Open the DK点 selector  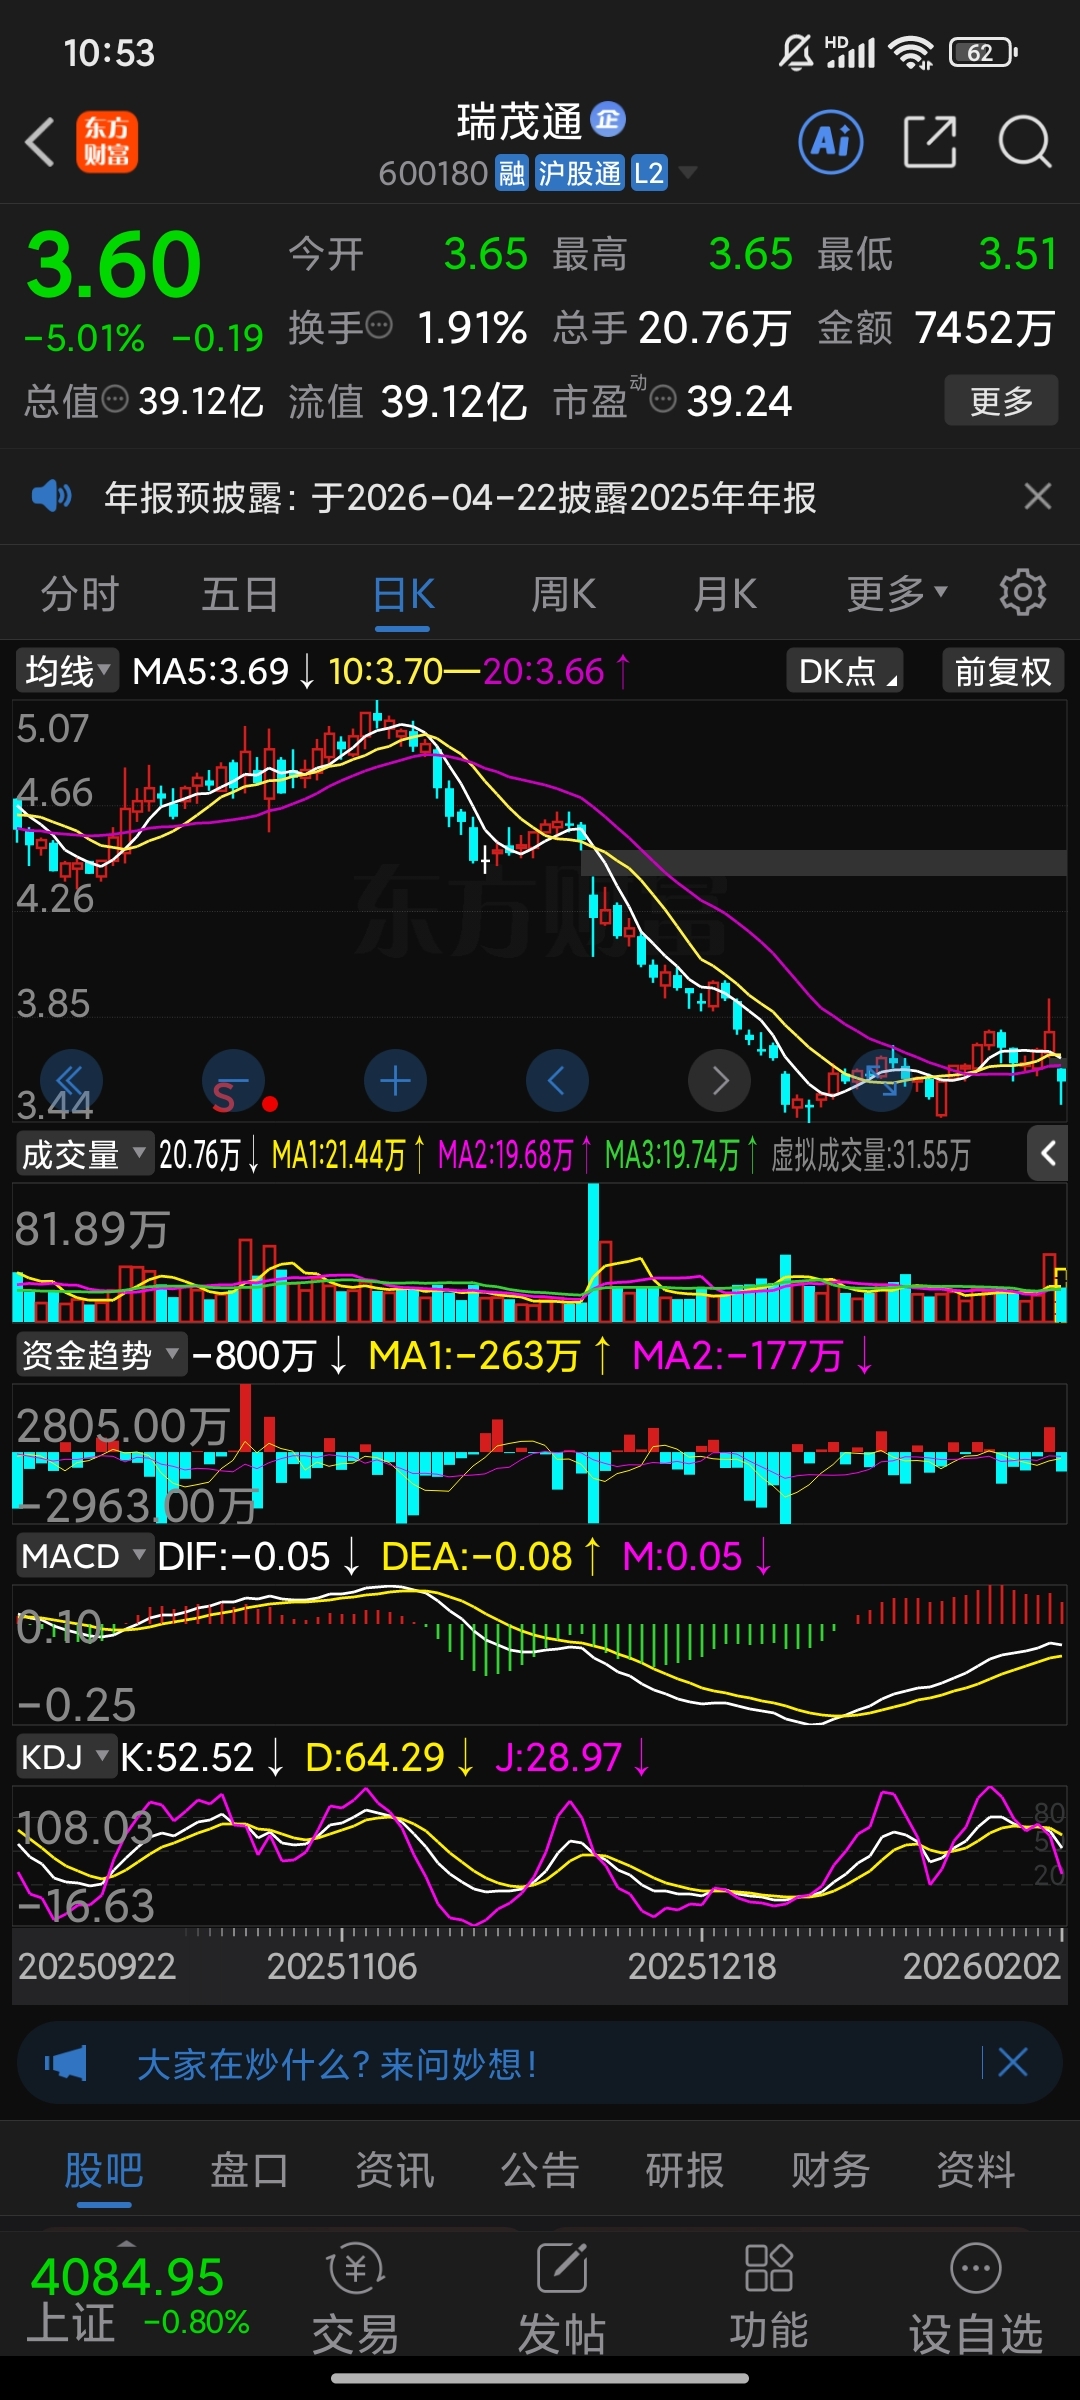pos(845,670)
